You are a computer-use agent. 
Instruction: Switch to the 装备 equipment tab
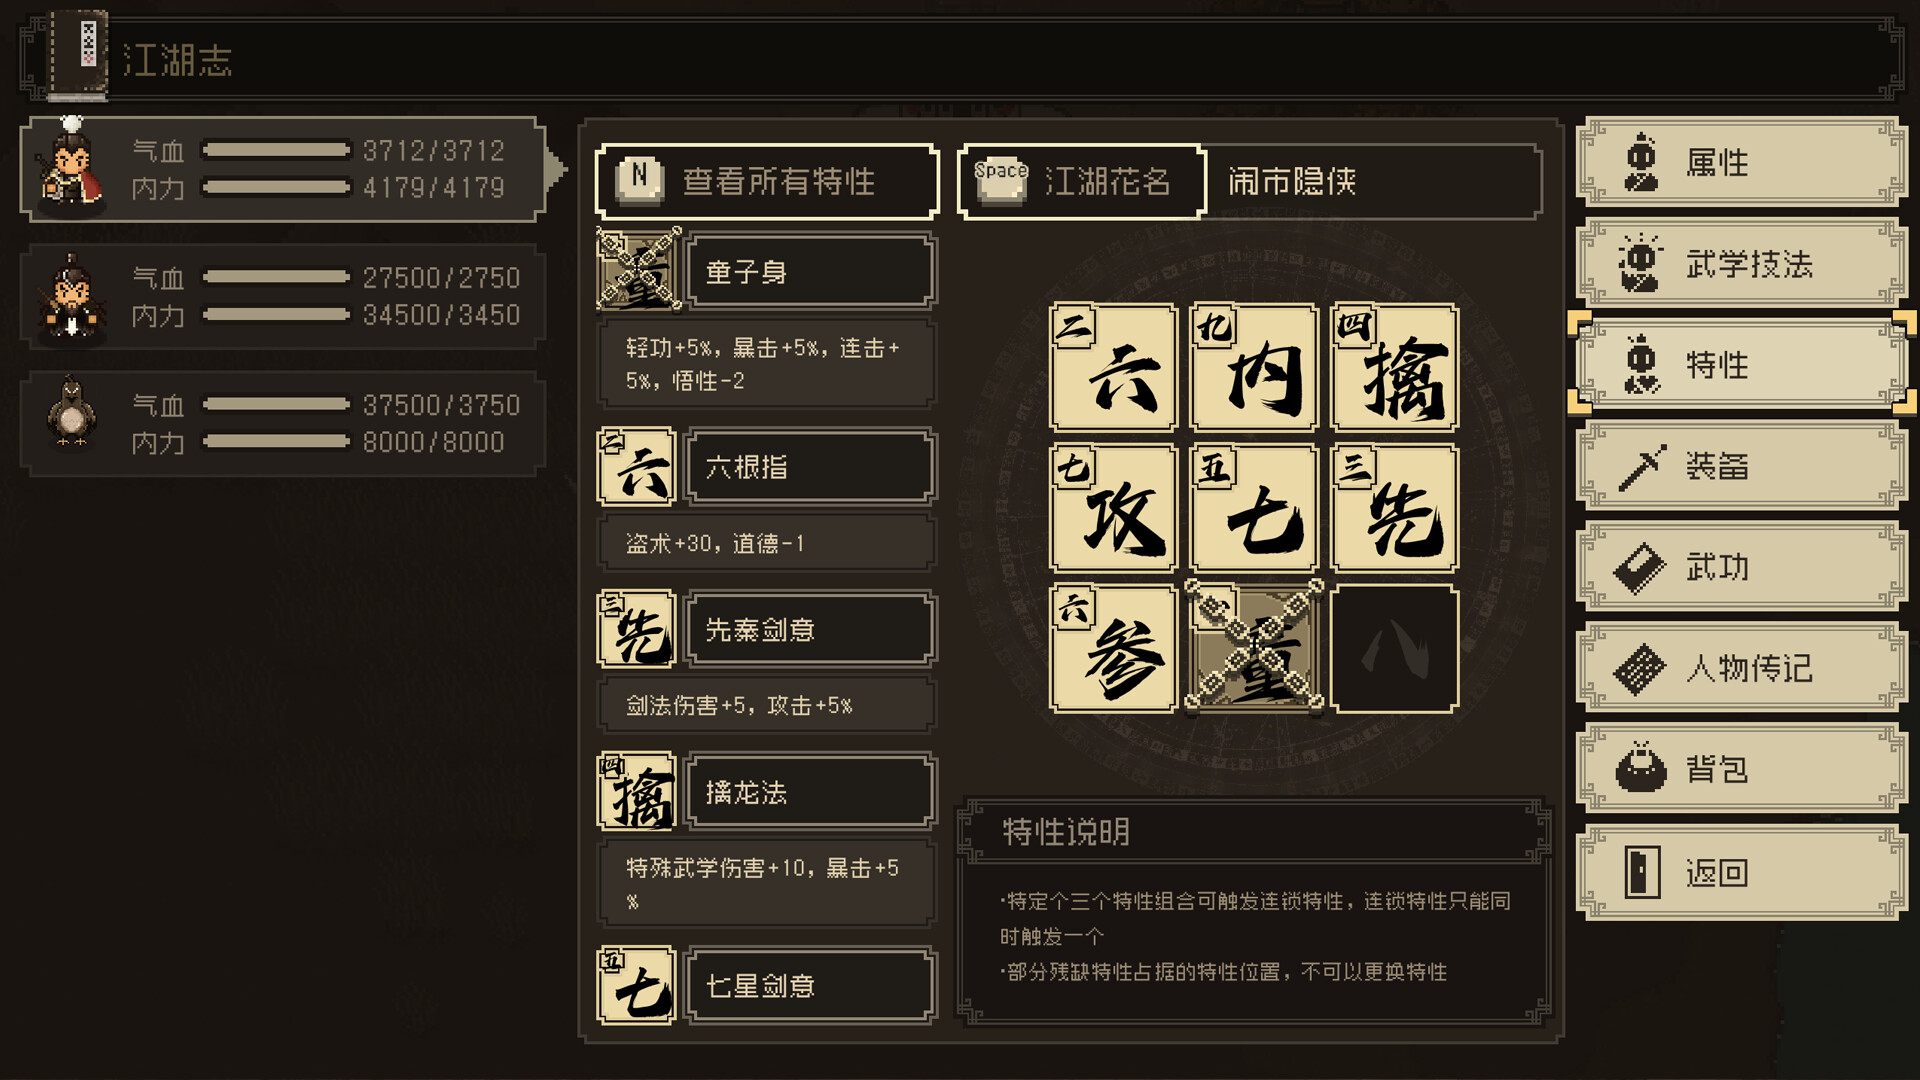[1741, 466]
